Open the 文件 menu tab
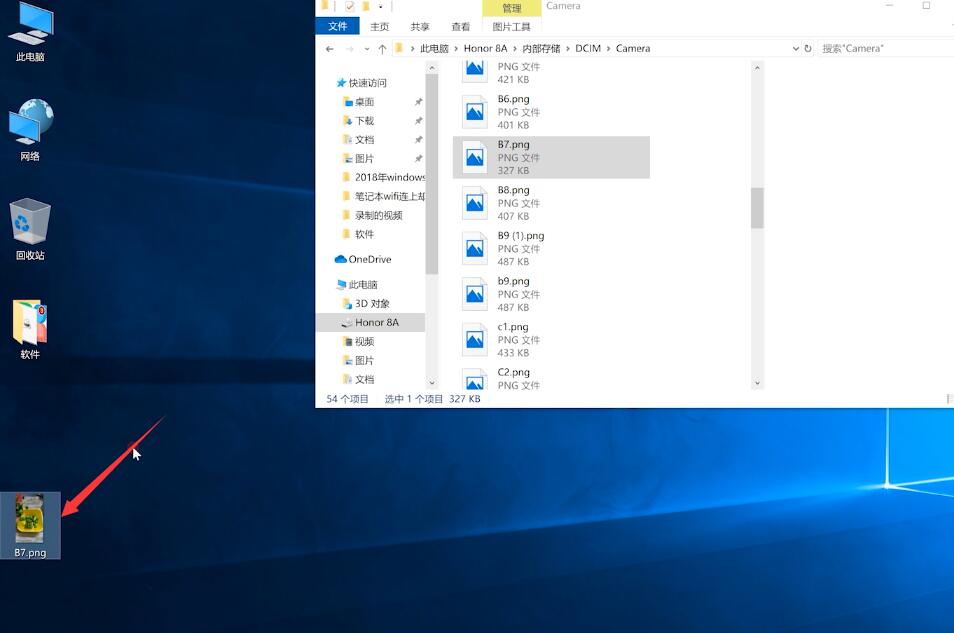954x633 pixels. [337, 26]
